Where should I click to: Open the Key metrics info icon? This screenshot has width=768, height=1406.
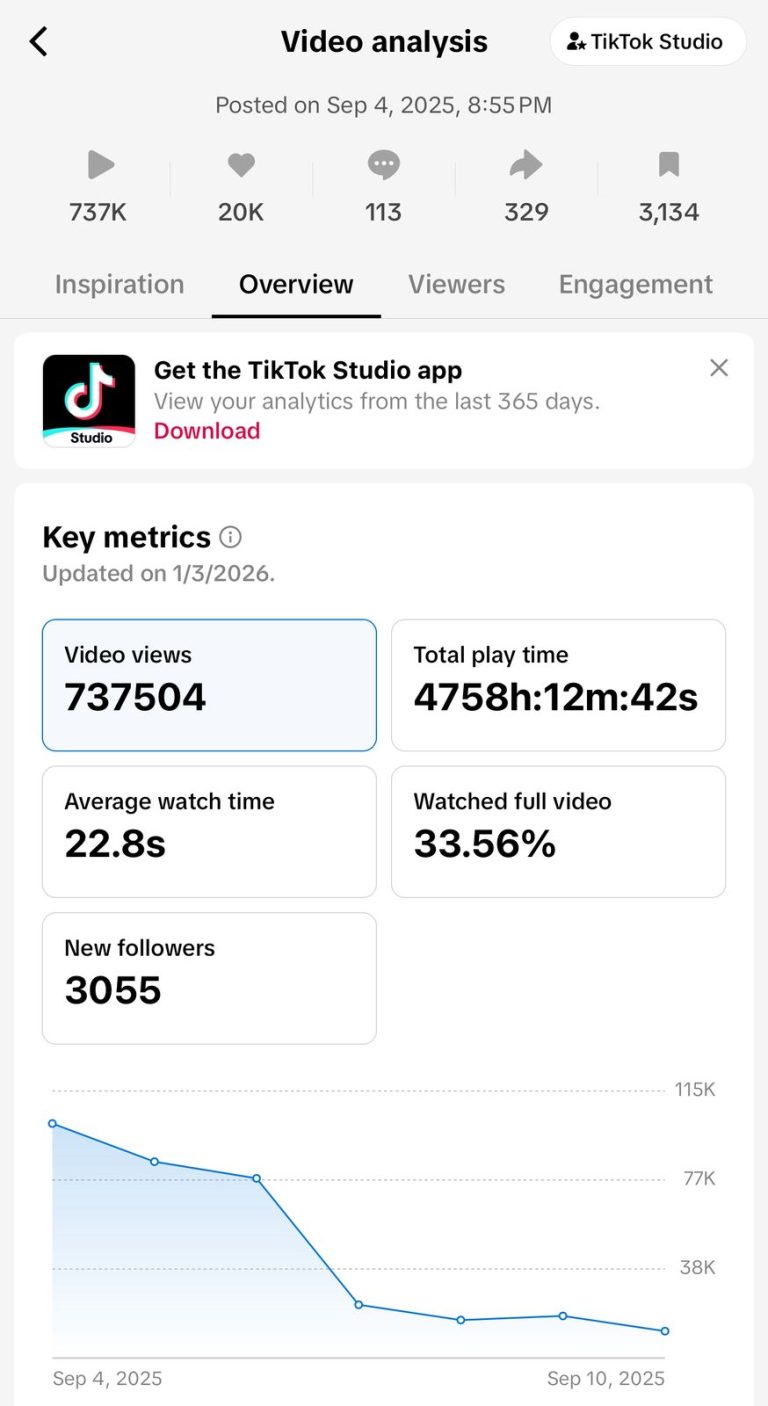230,537
